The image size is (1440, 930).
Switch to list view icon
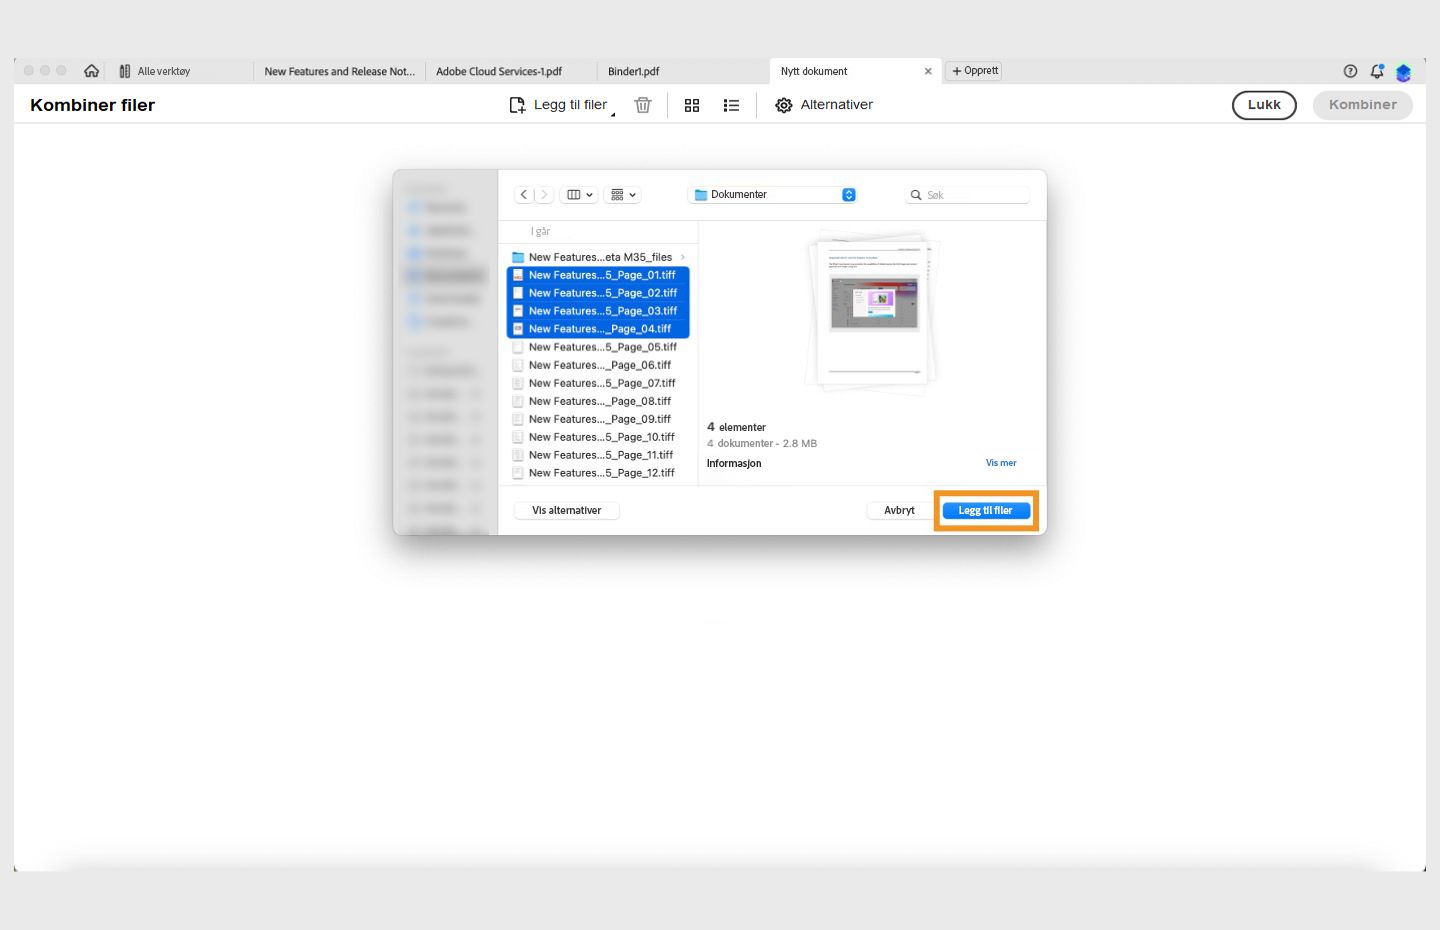[x=731, y=104]
